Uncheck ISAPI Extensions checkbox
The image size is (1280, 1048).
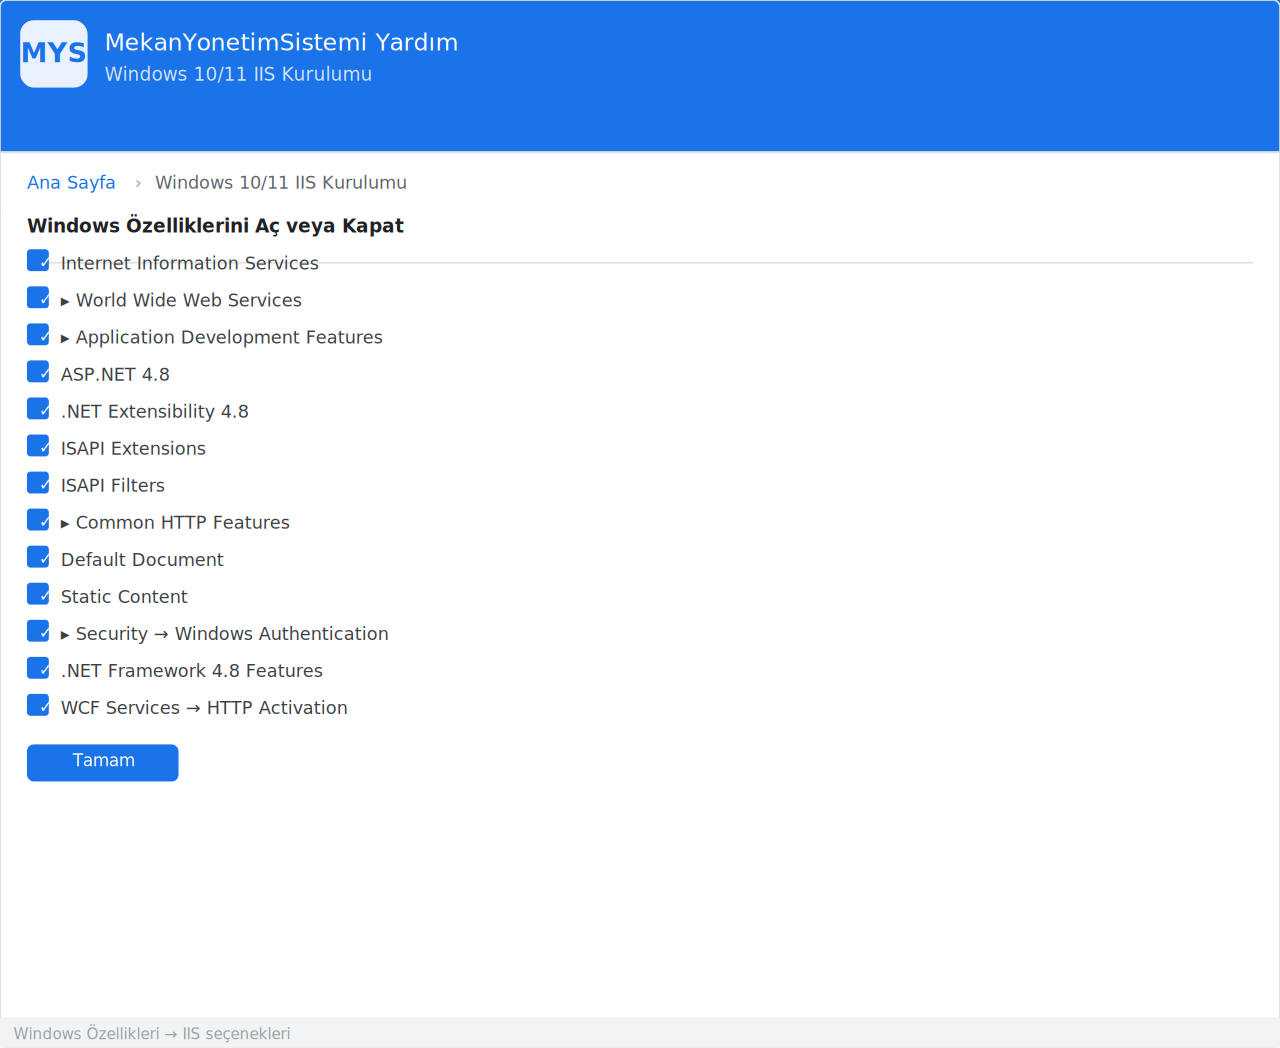point(38,446)
